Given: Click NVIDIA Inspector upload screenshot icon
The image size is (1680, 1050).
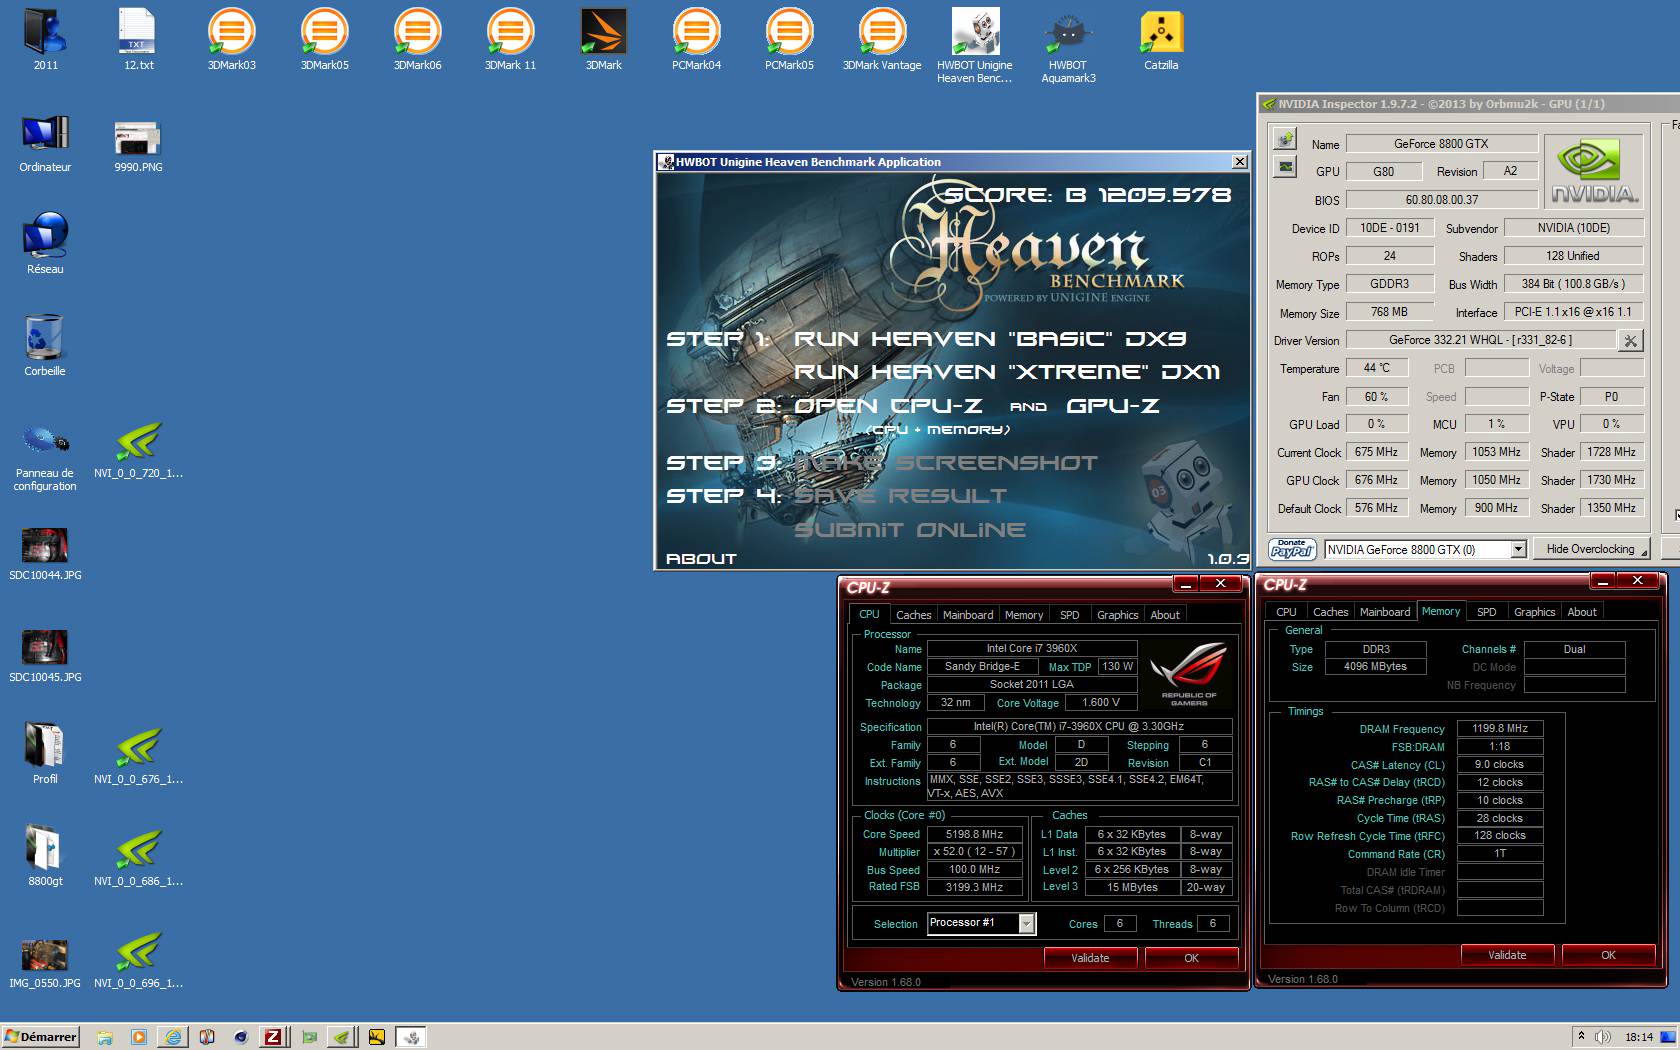Looking at the screenshot, I should (1285, 139).
